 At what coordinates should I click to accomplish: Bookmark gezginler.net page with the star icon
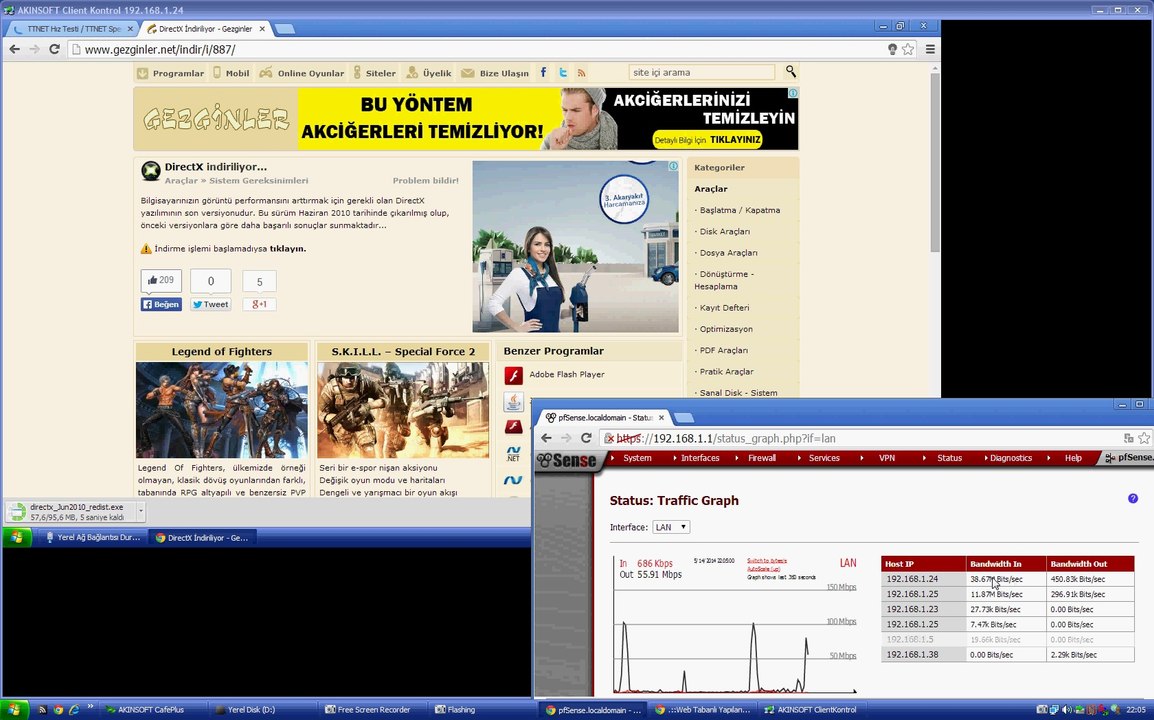click(908, 49)
